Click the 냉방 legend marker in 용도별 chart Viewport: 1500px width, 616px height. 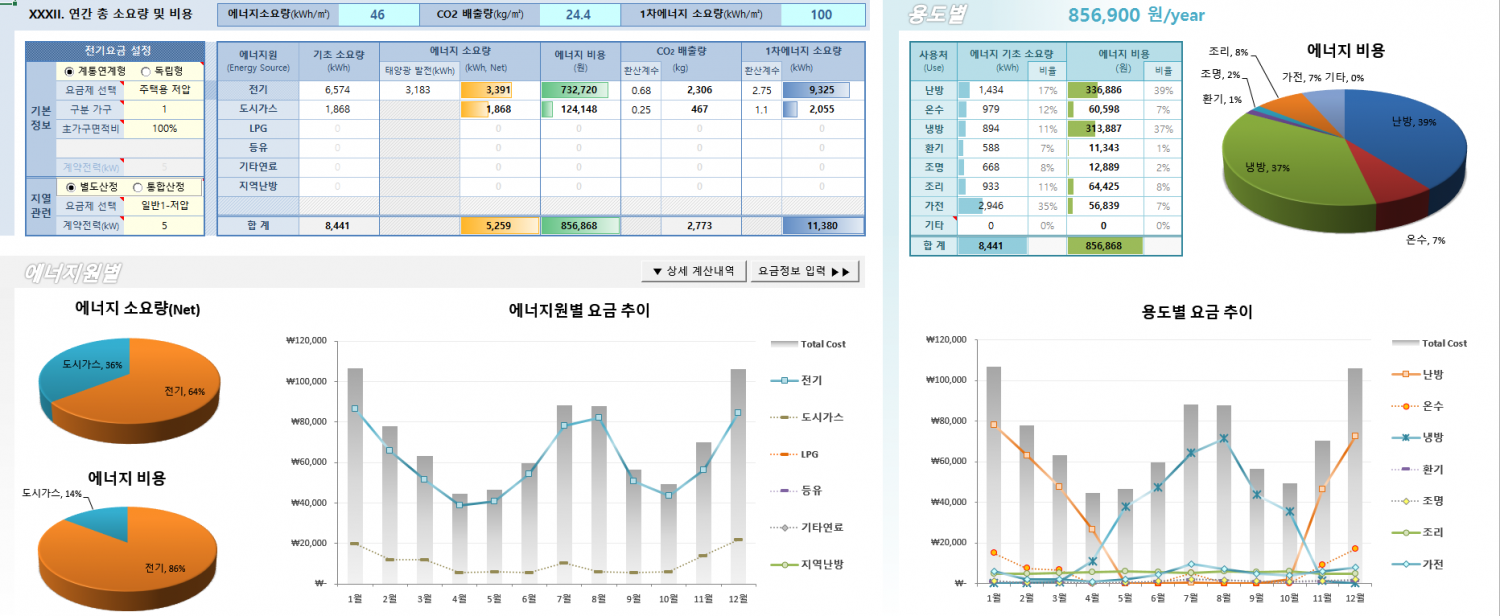click(x=1405, y=438)
